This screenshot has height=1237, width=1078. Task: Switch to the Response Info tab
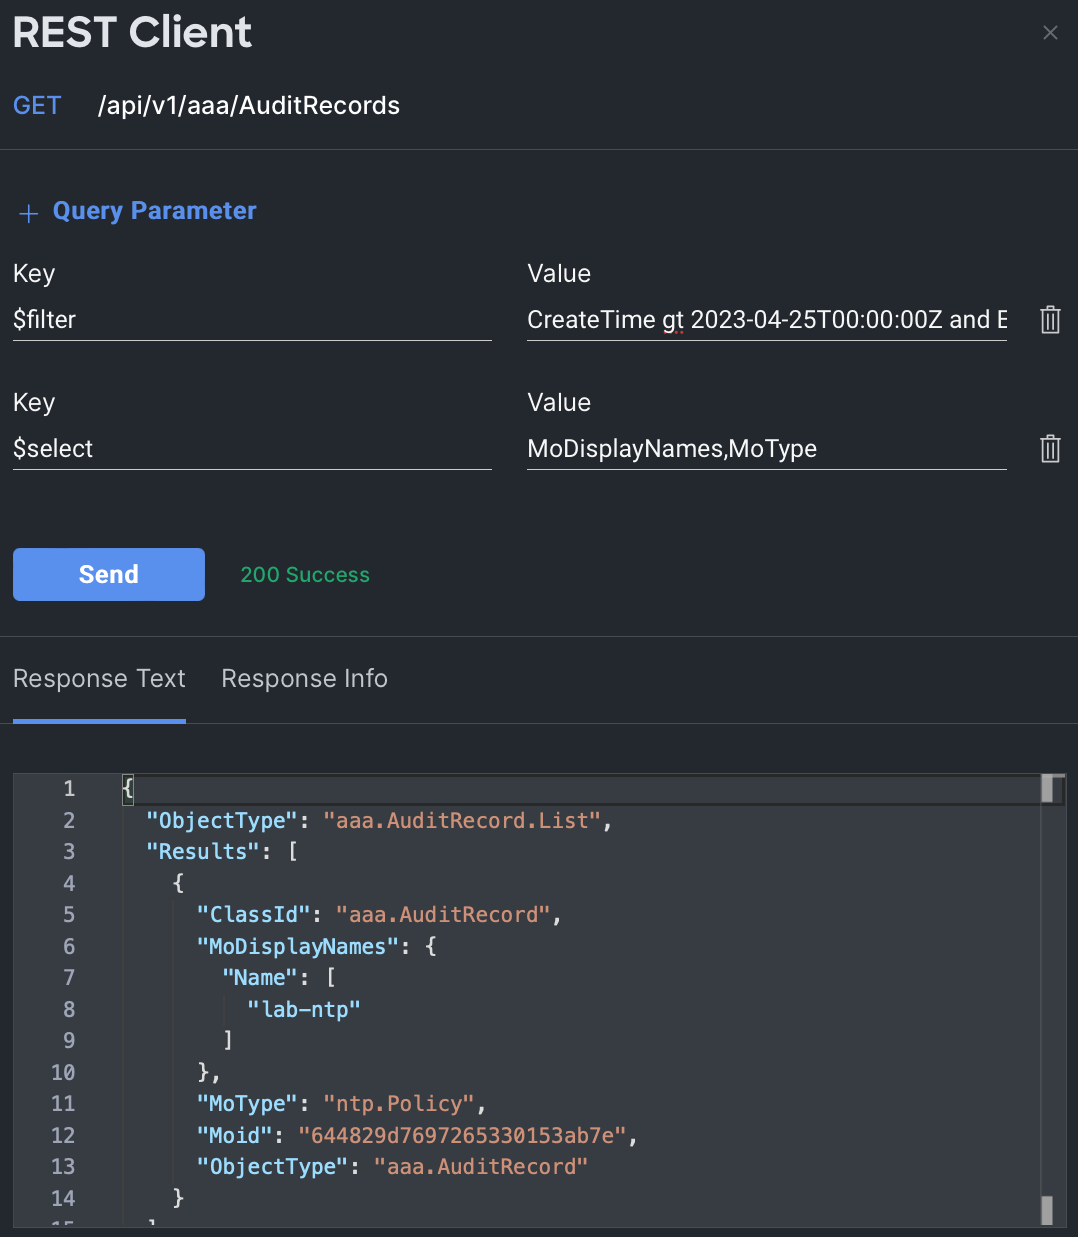click(x=304, y=678)
